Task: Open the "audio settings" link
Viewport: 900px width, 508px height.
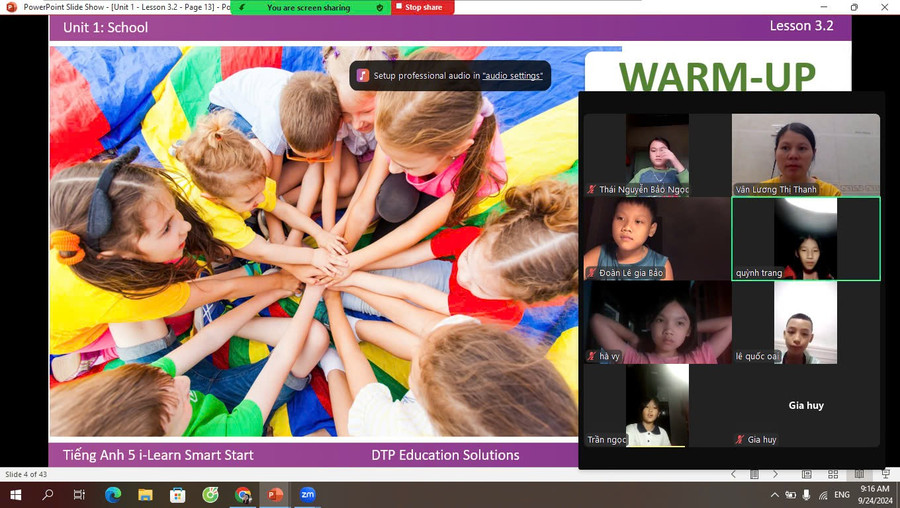Action: [x=512, y=76]
